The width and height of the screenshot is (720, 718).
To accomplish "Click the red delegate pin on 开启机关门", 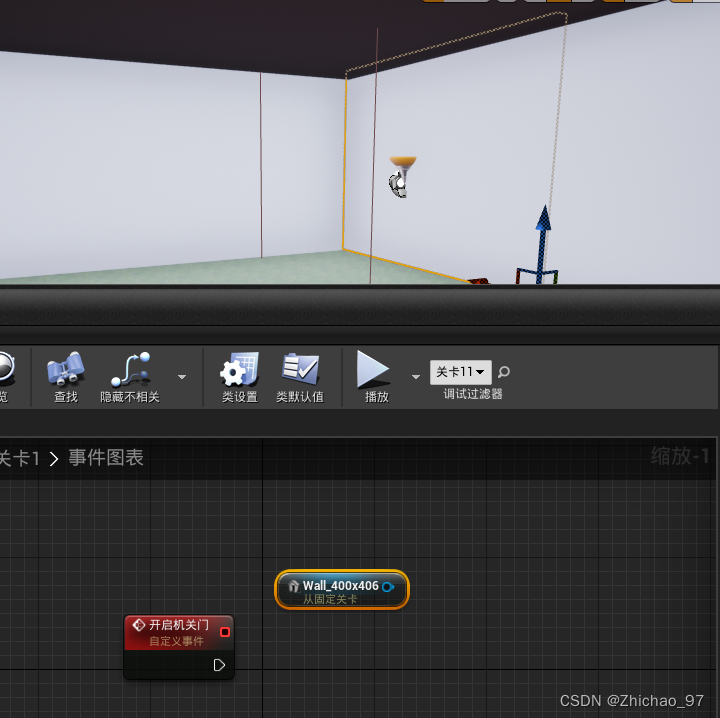I will 225,631.
